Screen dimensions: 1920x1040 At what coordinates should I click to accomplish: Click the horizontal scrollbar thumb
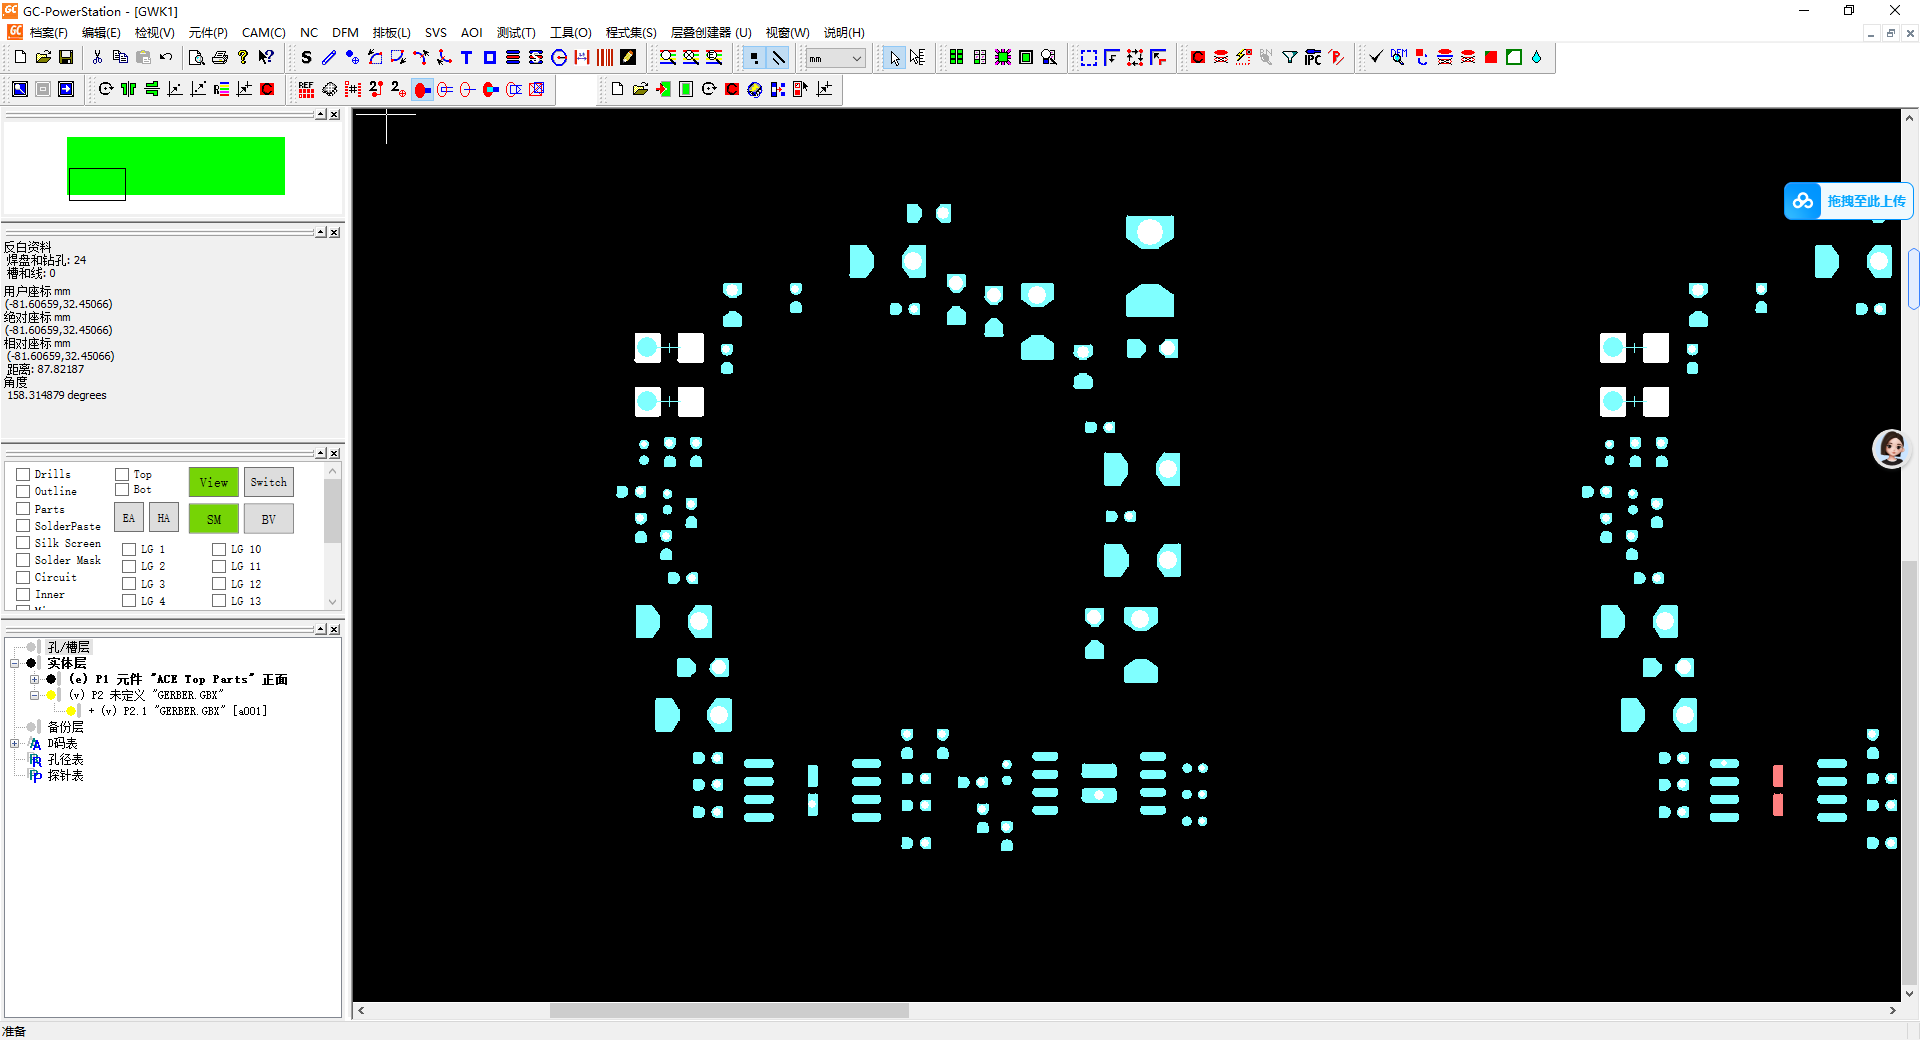tap(729, 1011)
